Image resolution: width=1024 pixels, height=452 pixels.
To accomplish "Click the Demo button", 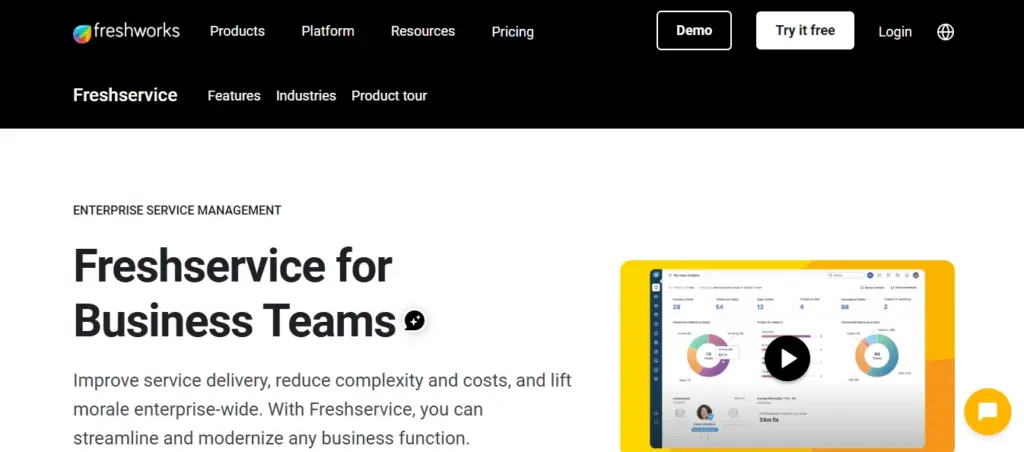I will tap(694, 30).
